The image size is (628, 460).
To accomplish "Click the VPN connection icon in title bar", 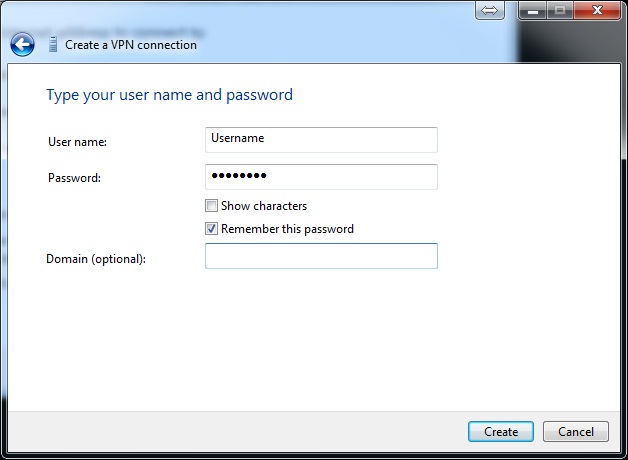I will (x=52, y=44).
